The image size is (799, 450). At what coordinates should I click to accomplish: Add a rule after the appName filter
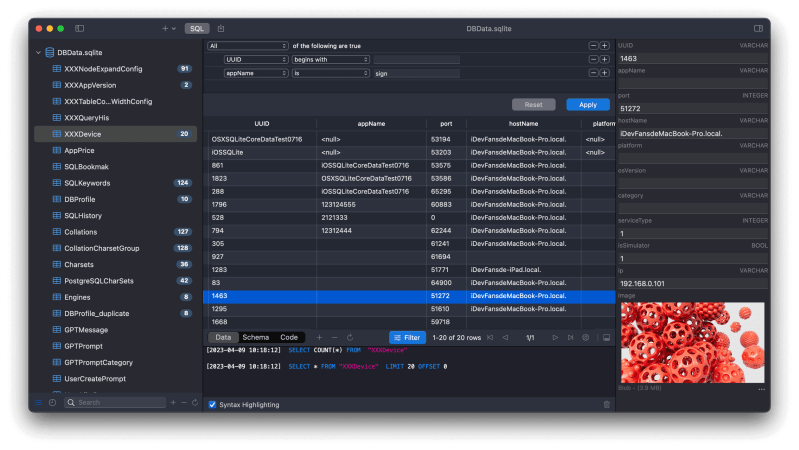pyautogui.click(x=604, y=73)
